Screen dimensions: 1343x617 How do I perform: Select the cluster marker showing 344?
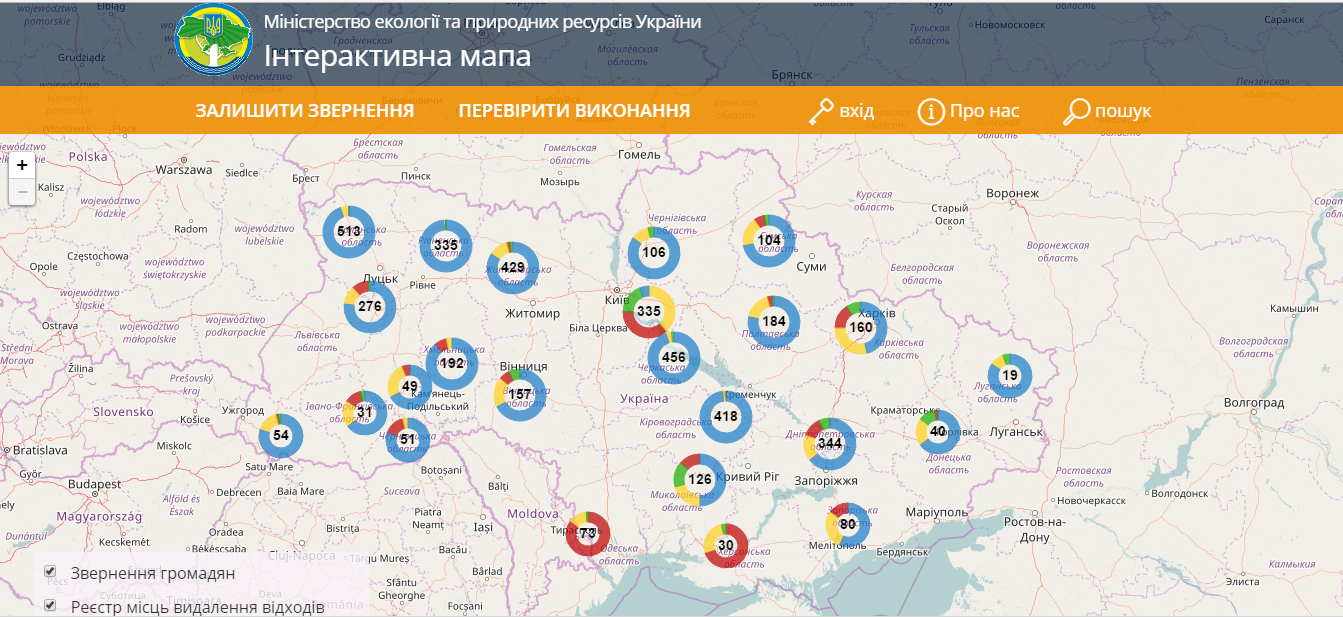click(x=829, y=443)
